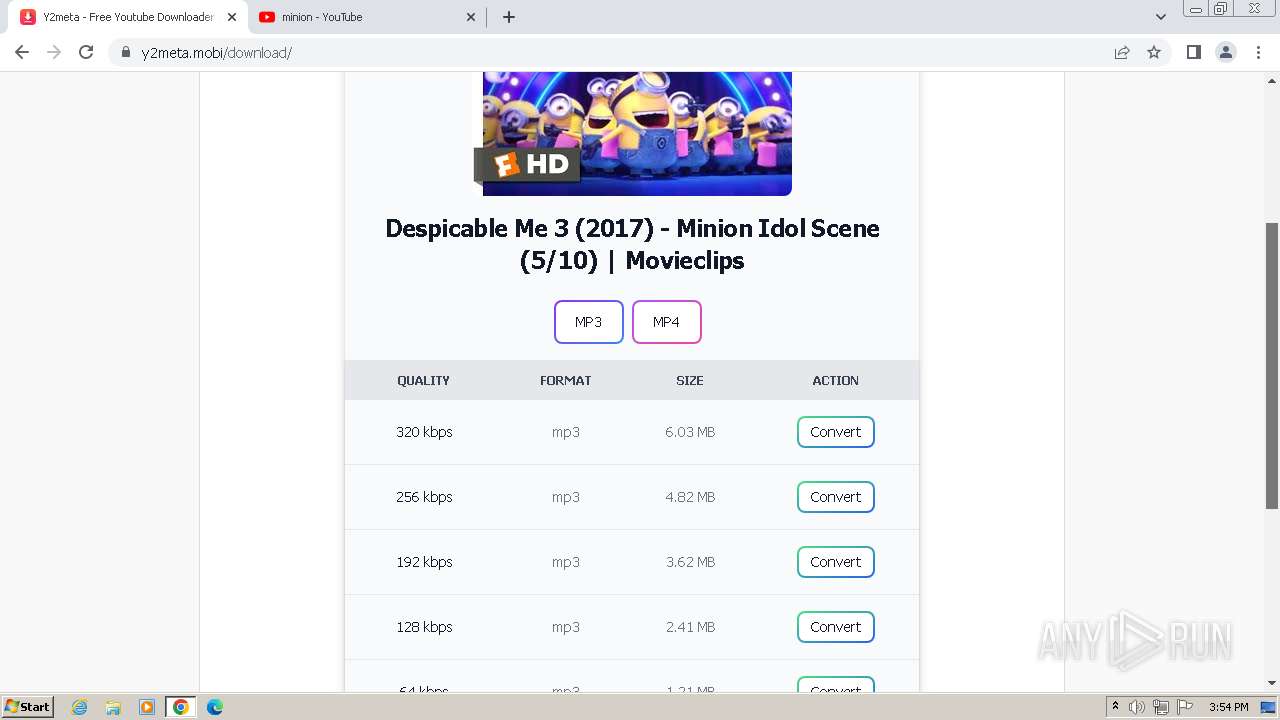Screen dimensions: 1280x720
Task: Click the 320 kbps quality cell
Action: [x=424, y=432]
